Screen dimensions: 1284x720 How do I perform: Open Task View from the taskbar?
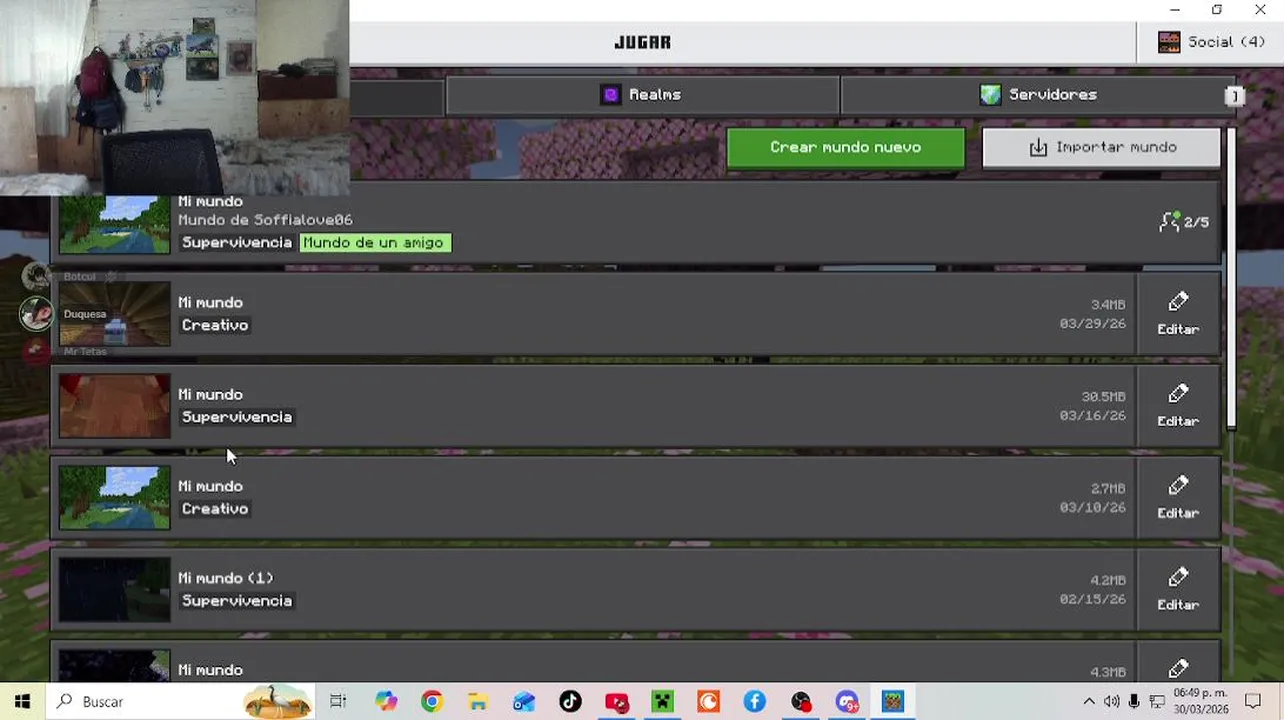pyautogui.click(x=338, y=702)
